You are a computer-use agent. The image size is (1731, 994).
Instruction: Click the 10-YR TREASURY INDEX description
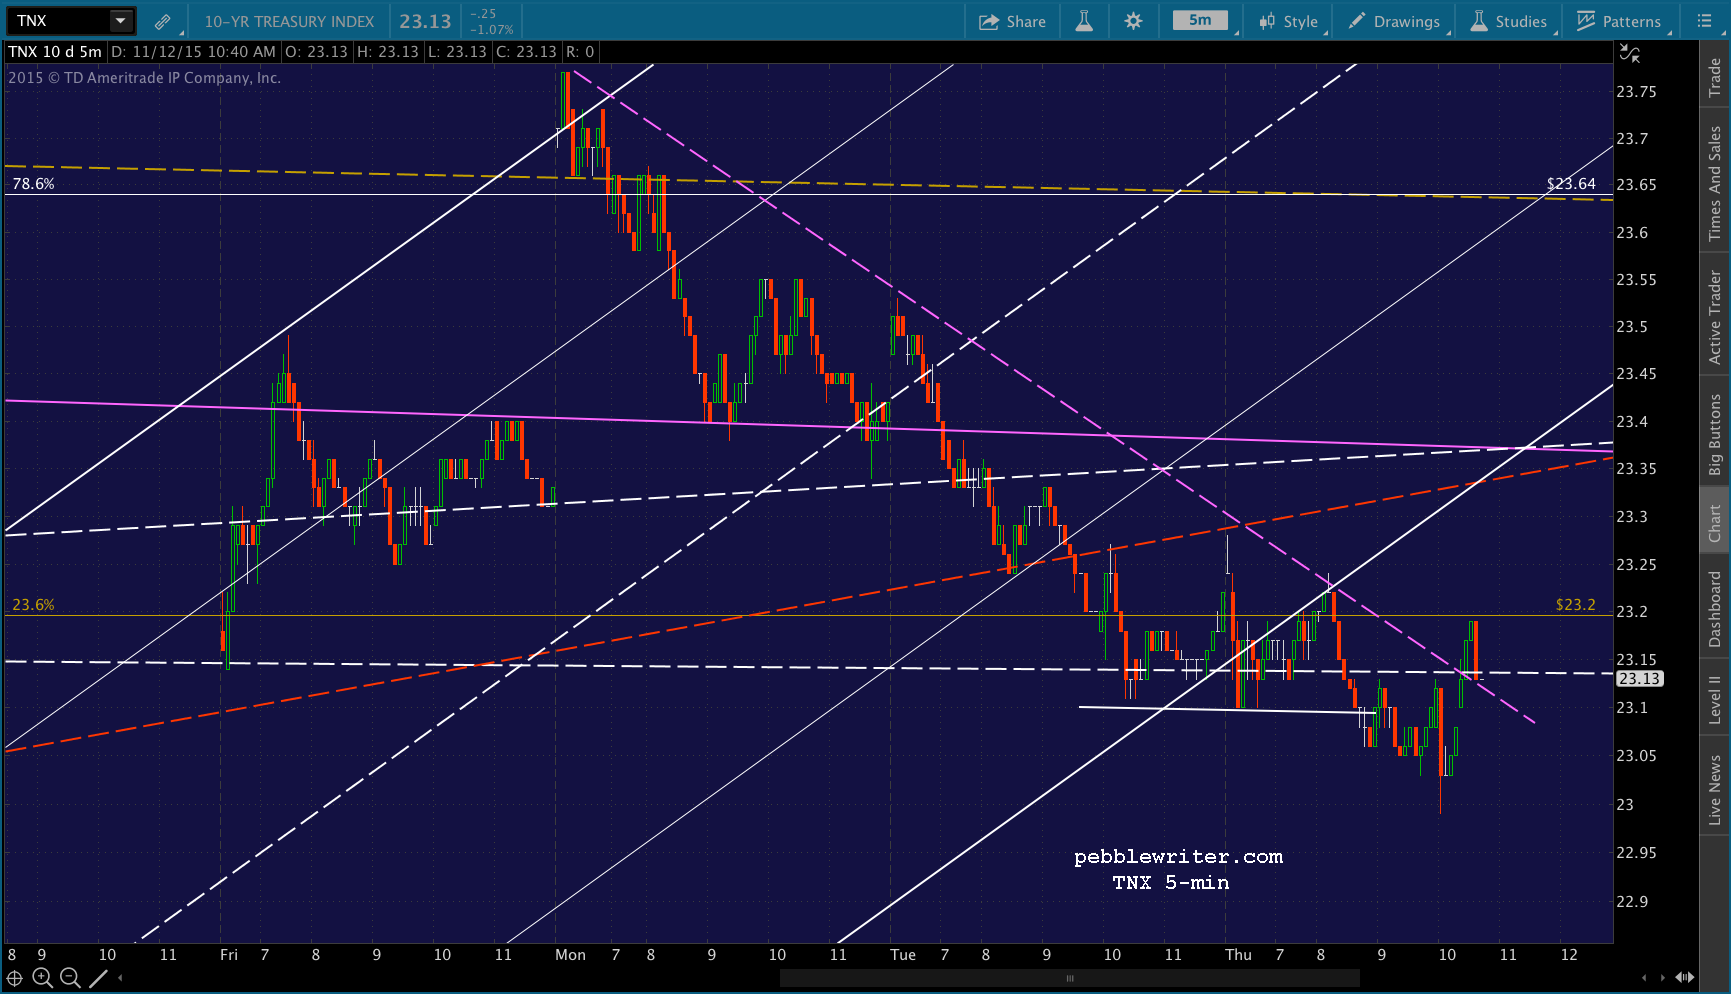[289, 21]
